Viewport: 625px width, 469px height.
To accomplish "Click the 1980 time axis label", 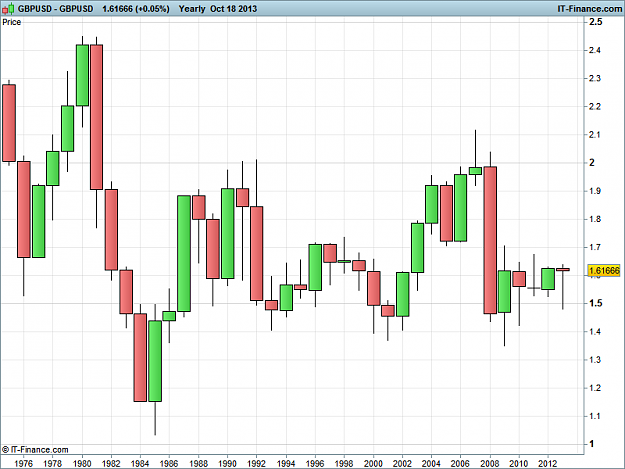I will [x=82, y=463].
